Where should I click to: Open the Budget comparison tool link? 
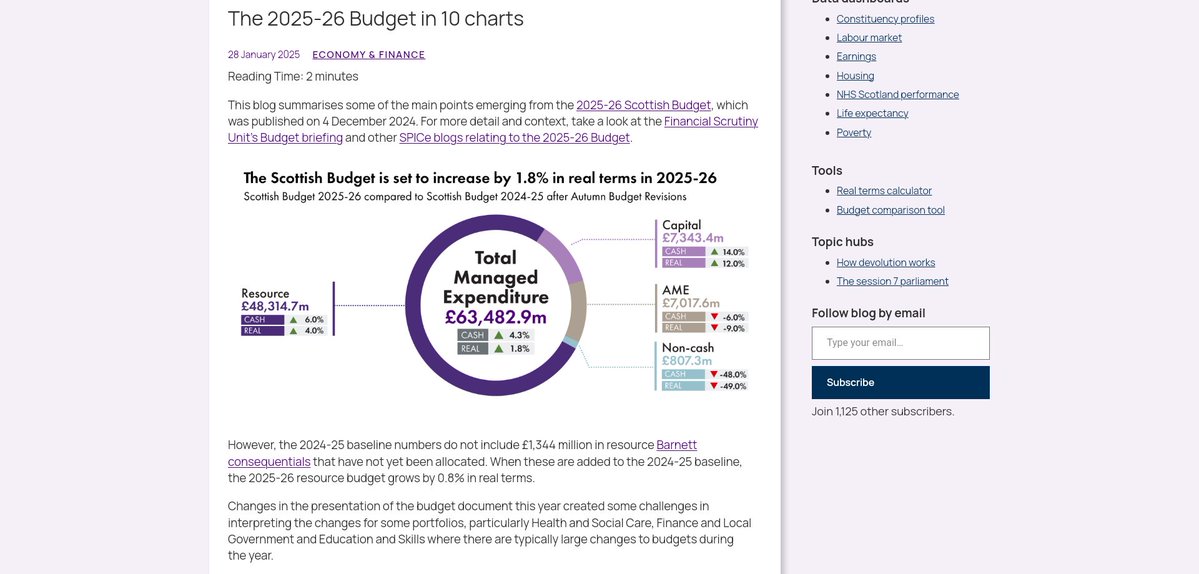(x=891, y=210)
